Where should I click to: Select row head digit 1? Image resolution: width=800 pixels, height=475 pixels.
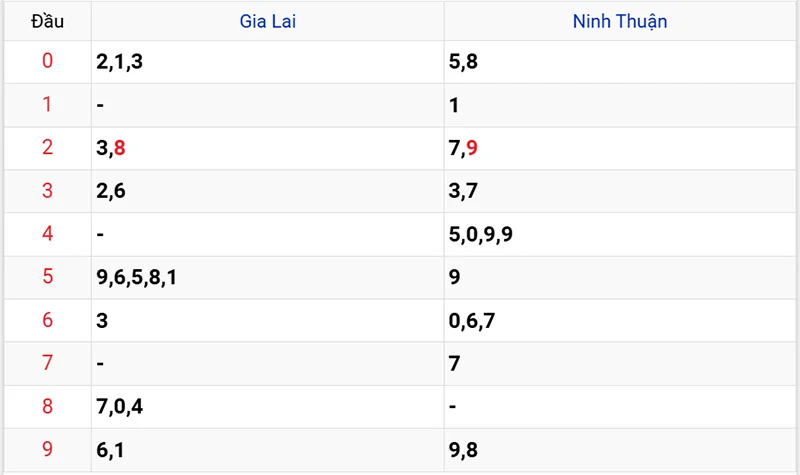pos(47,104)
